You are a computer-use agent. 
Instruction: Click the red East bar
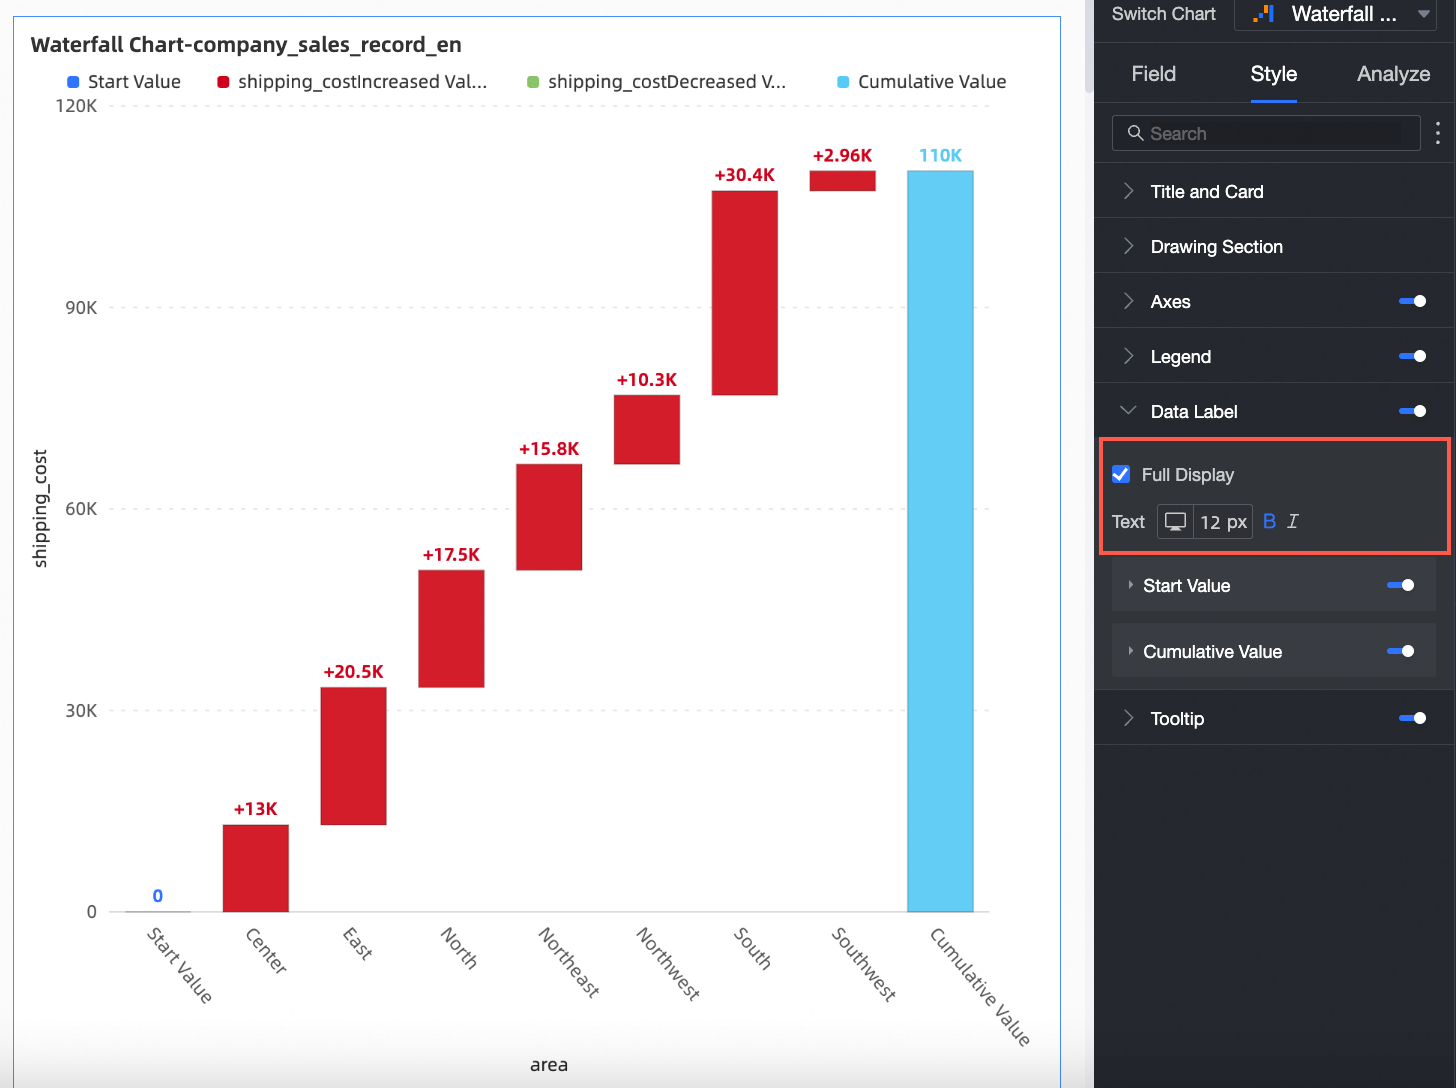point(353,756)
